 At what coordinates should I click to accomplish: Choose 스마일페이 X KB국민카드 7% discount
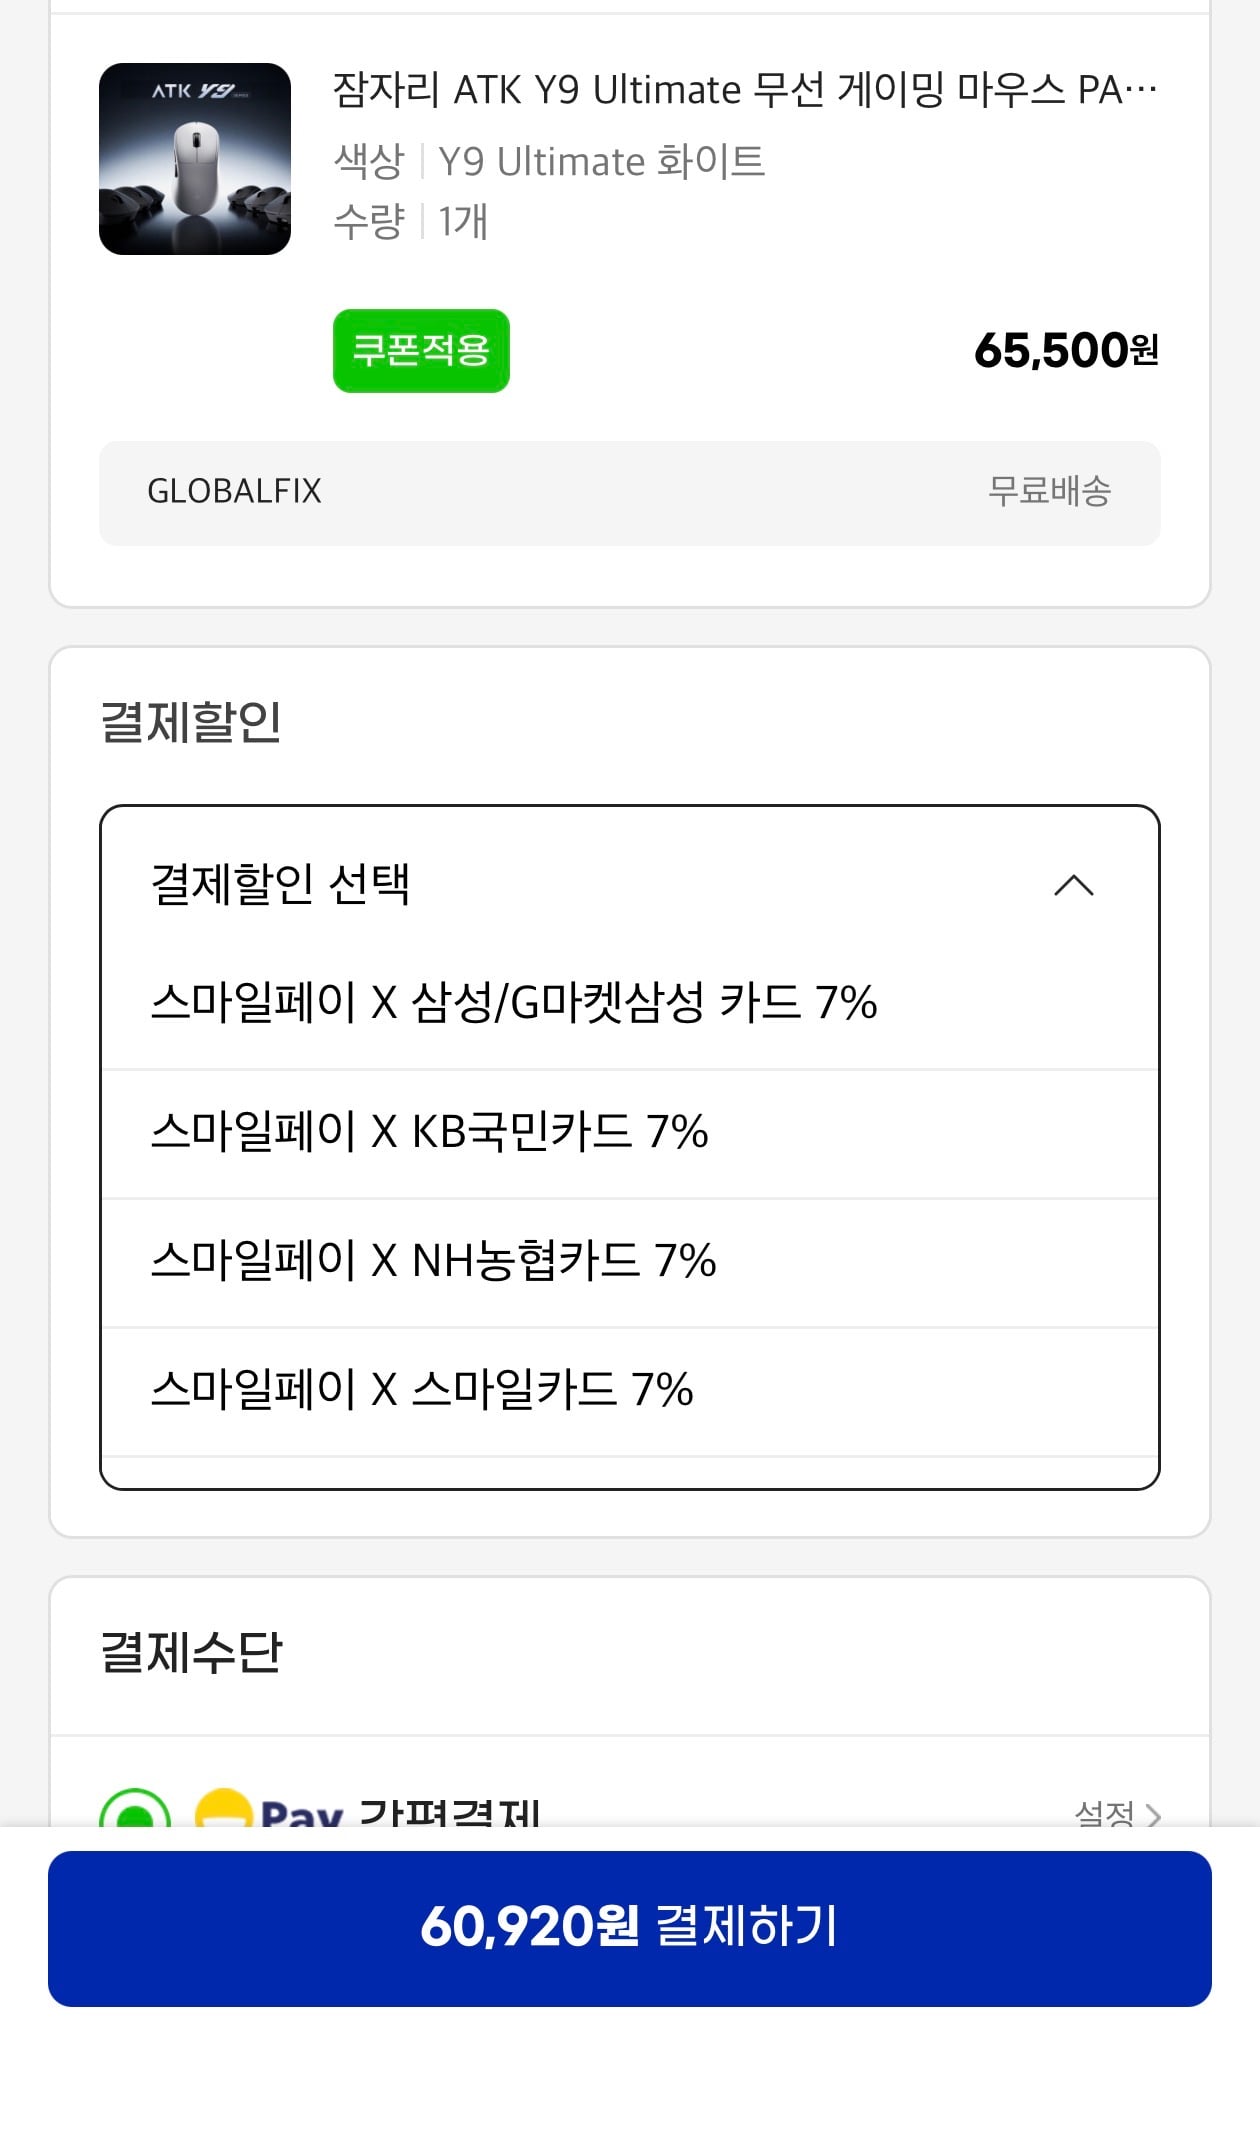click(x=430, y=1132)
